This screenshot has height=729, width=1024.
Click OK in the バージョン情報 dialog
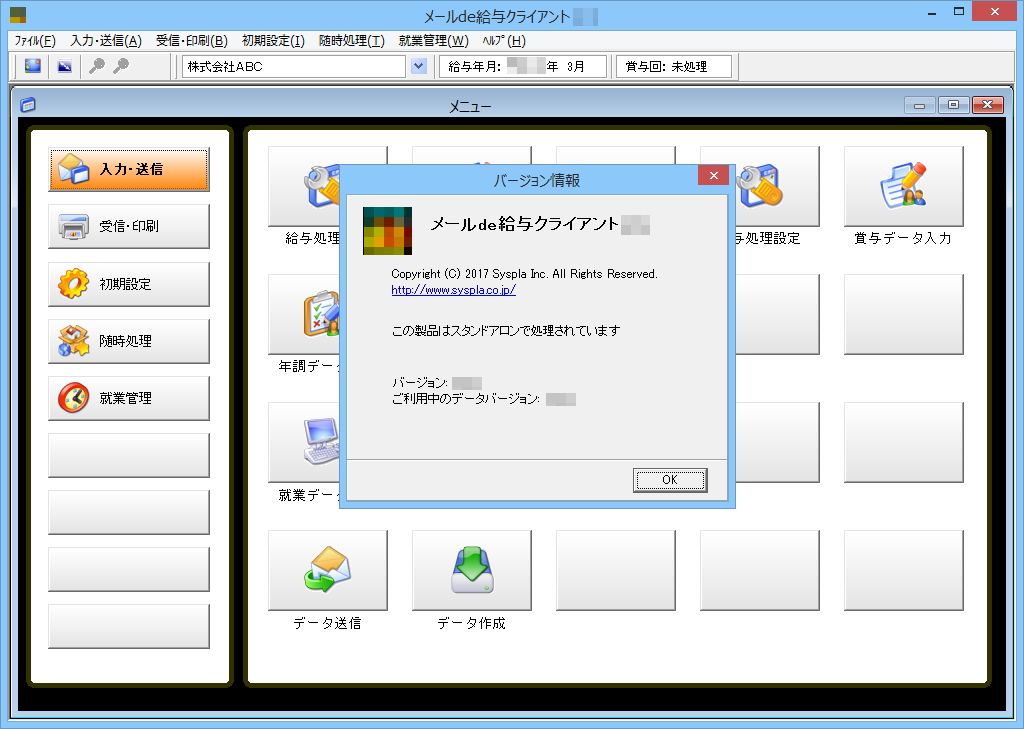click(670, 480)
